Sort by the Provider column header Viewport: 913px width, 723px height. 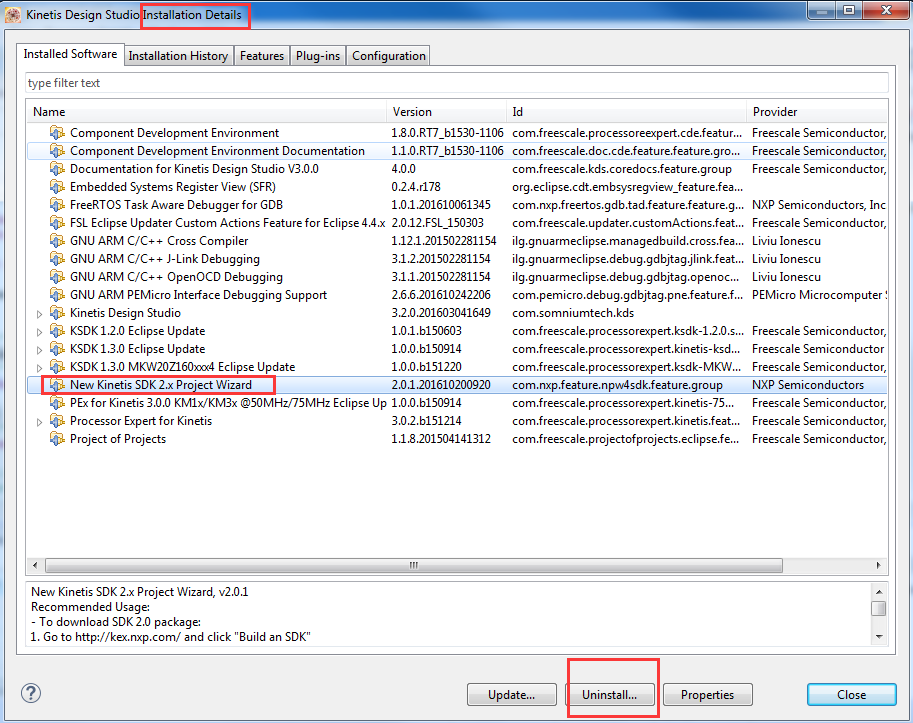[817, 112]
